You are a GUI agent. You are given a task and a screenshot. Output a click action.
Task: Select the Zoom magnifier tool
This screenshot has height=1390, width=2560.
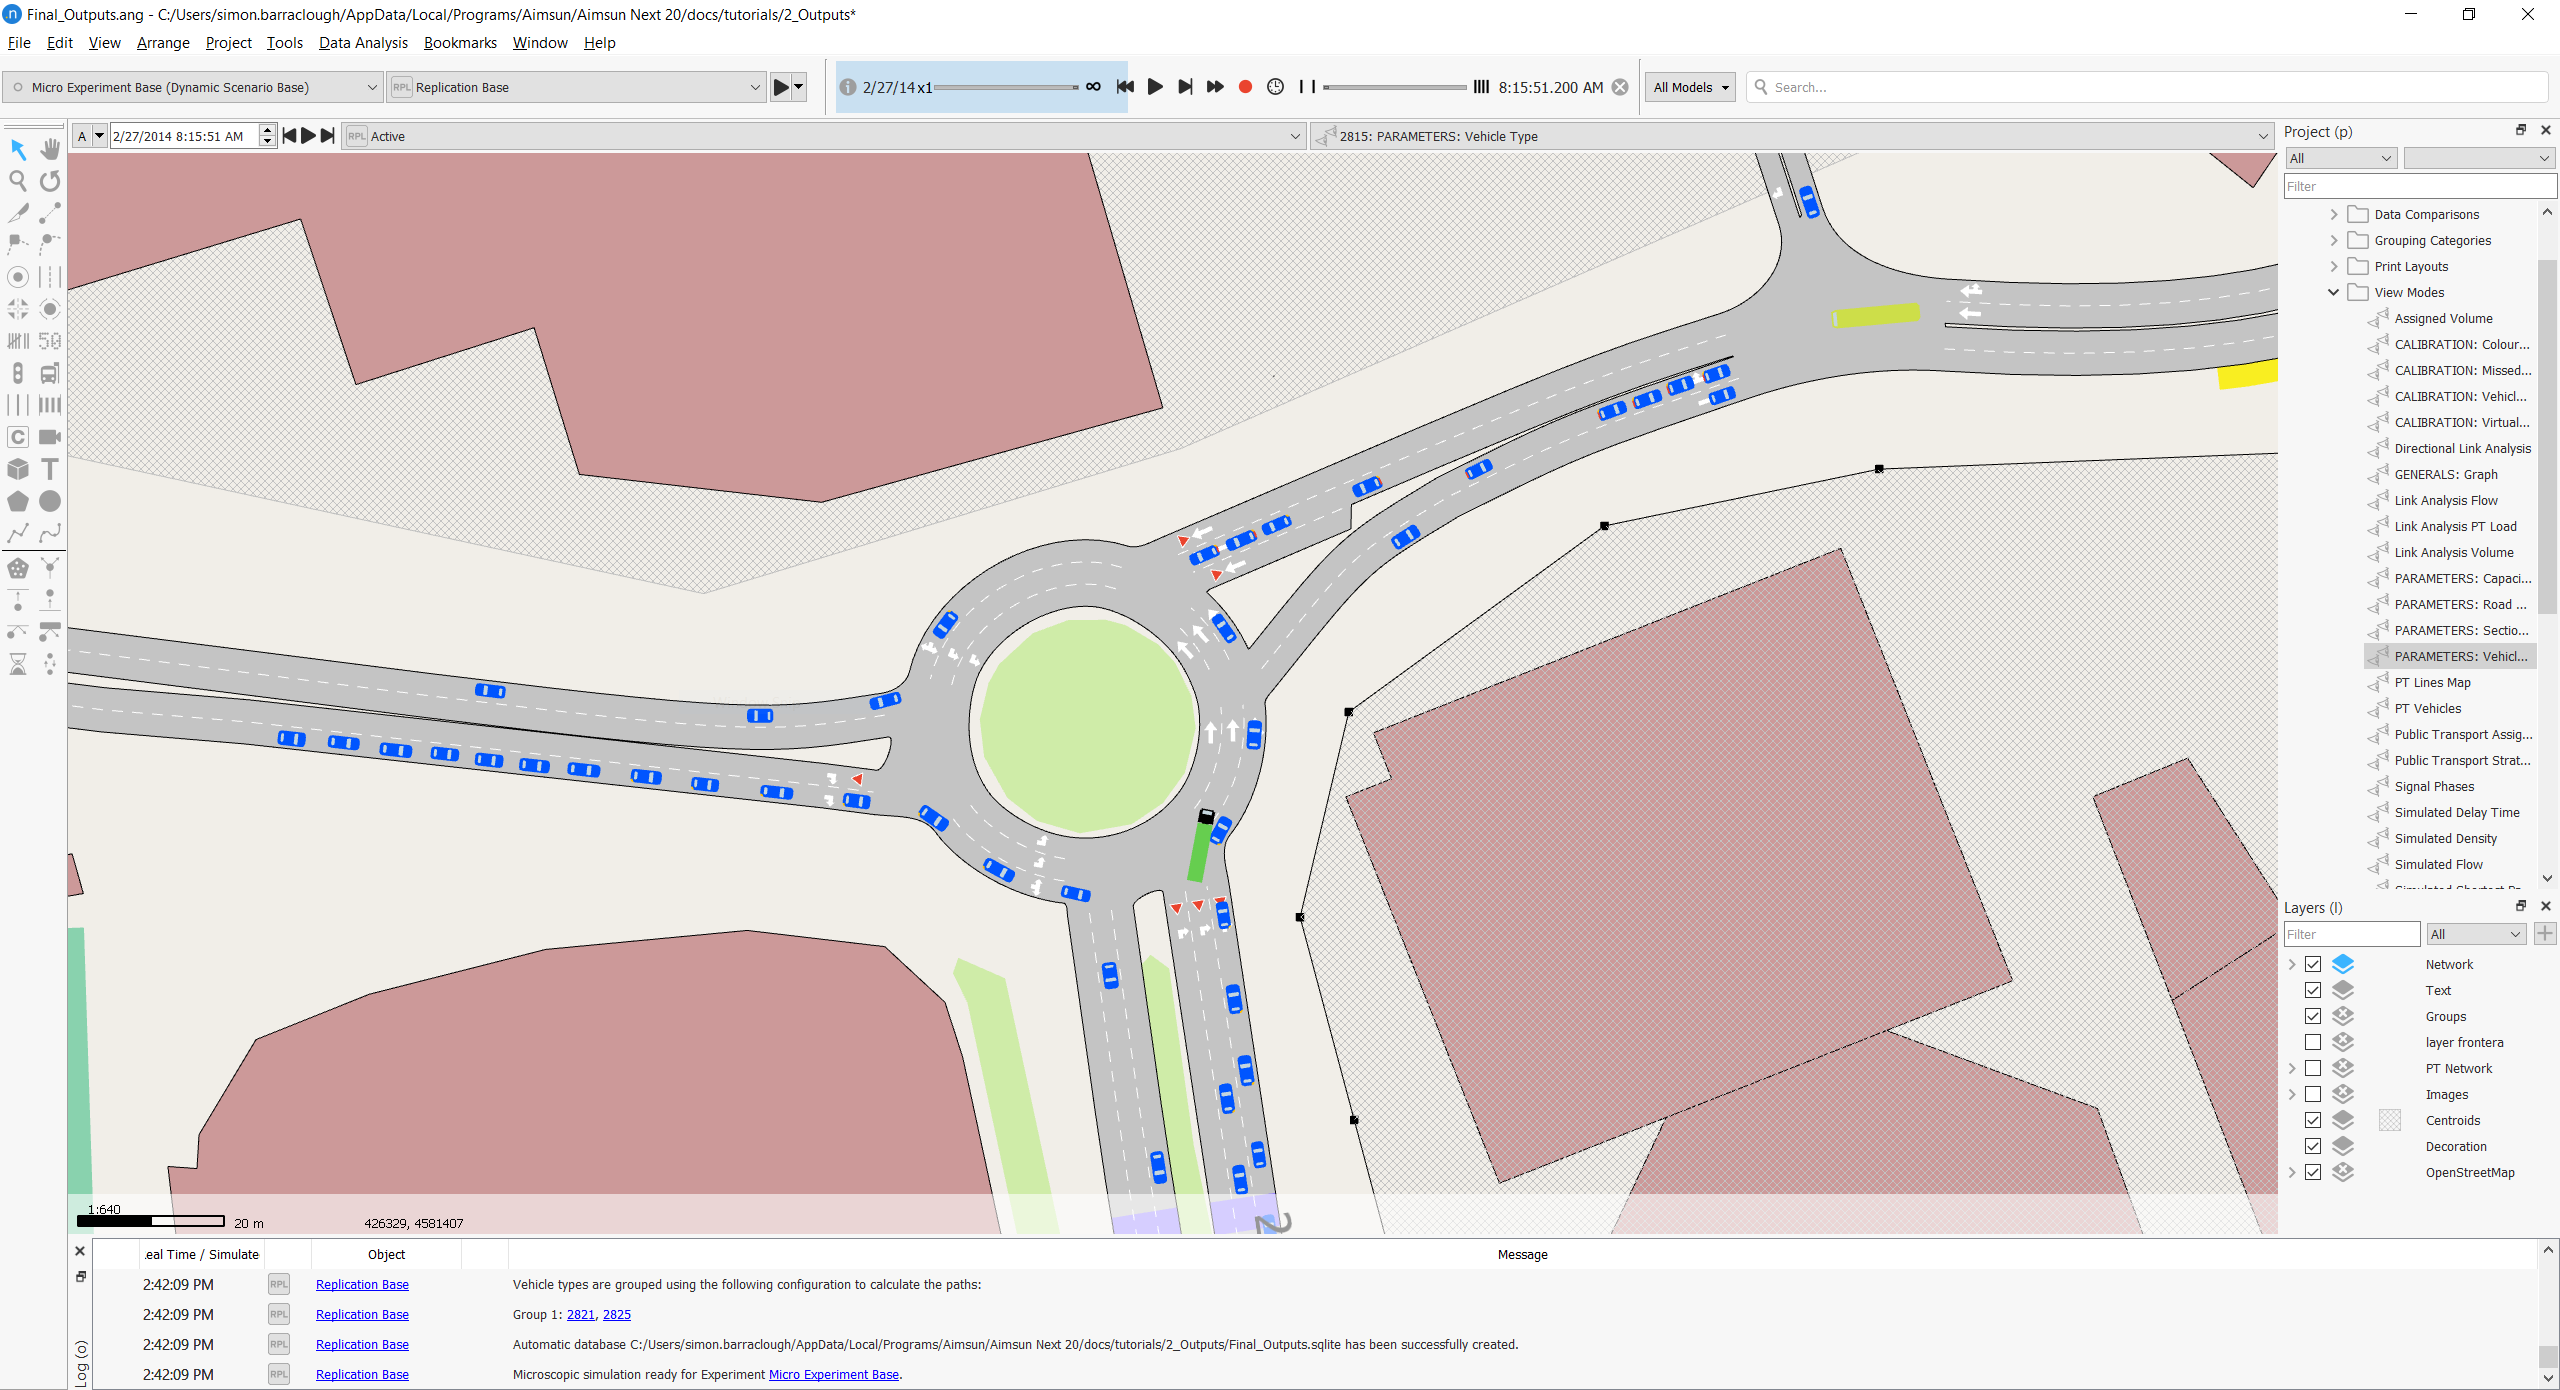click(x=18, y=181)
